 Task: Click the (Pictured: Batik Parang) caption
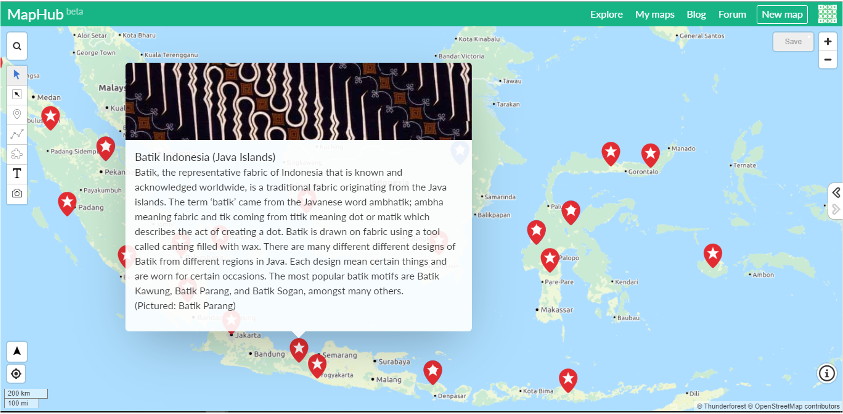[x=185, y=305]
